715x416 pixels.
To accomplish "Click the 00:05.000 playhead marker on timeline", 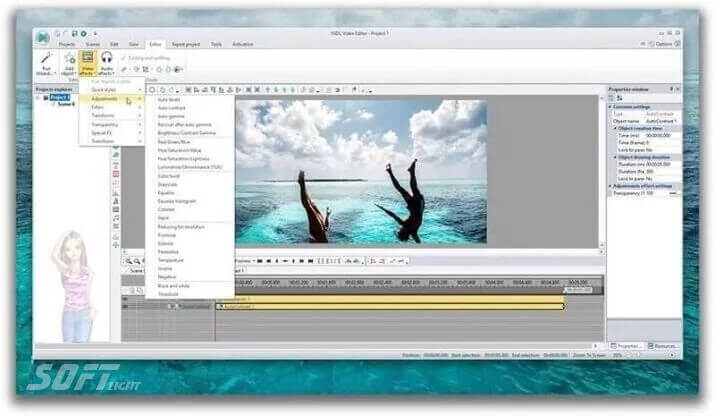I will pos(578,290).
